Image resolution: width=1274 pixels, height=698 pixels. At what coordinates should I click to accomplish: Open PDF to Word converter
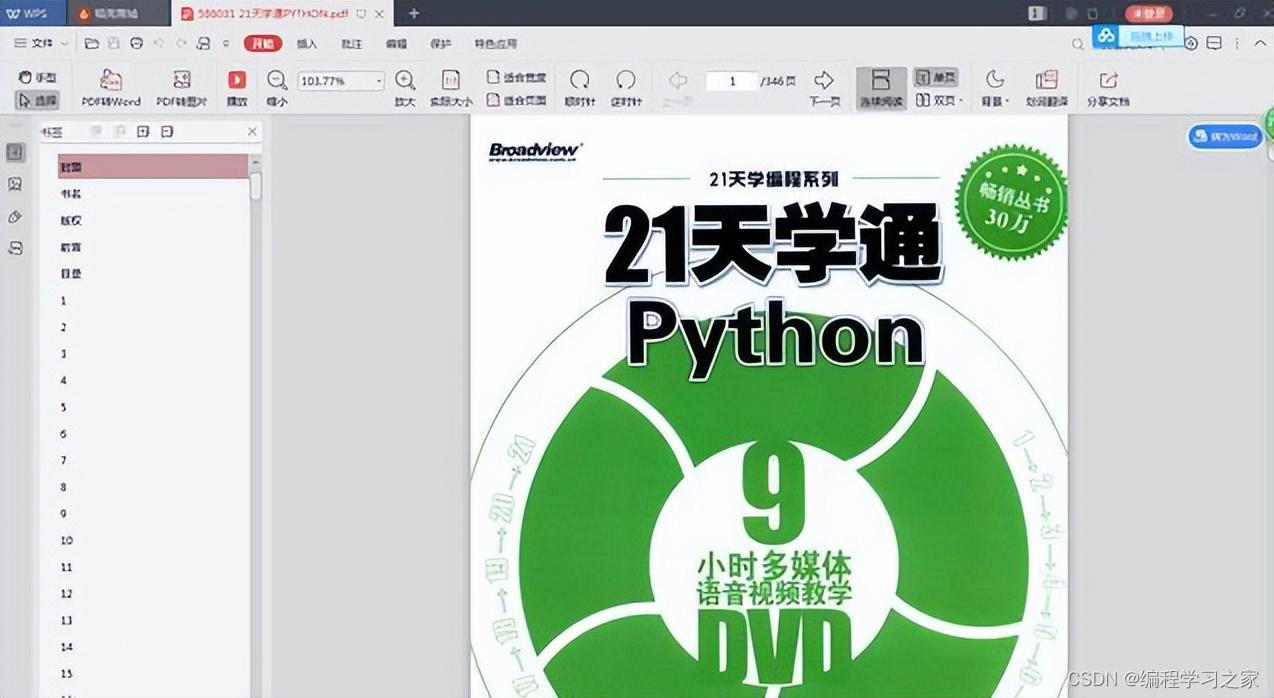point(111,88)
